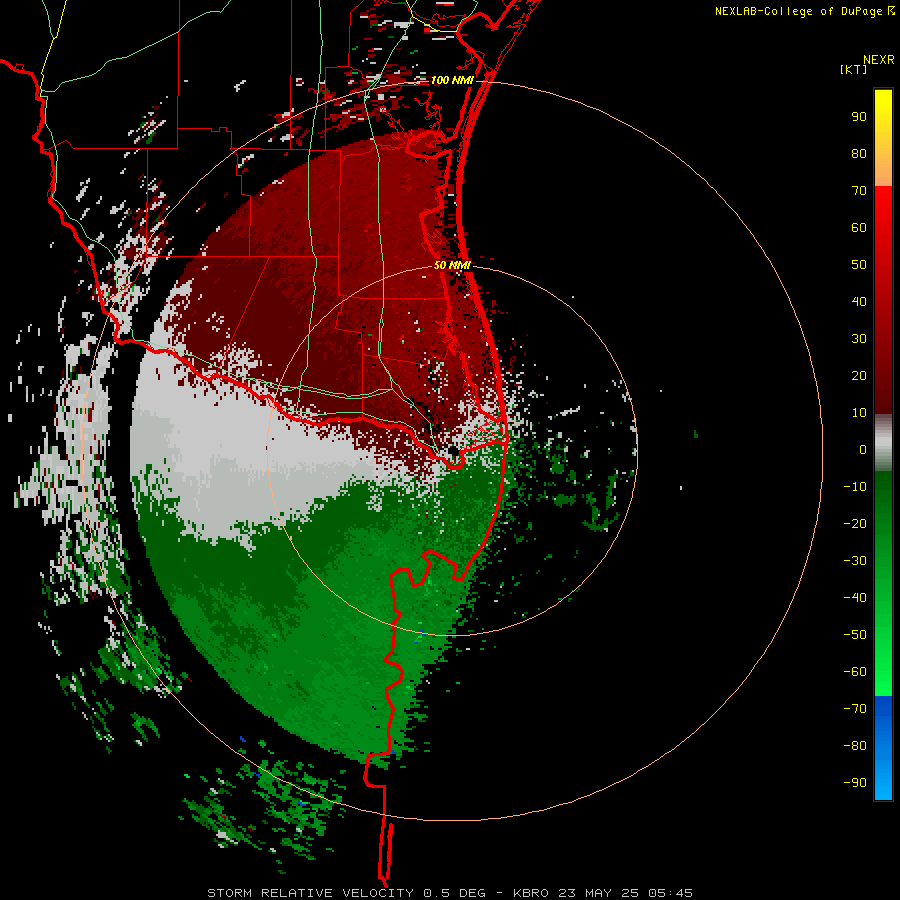Viewport: 900px width, 900px height.
Task: Click the -10 value on velocity scale
Action: click(855, 487)
